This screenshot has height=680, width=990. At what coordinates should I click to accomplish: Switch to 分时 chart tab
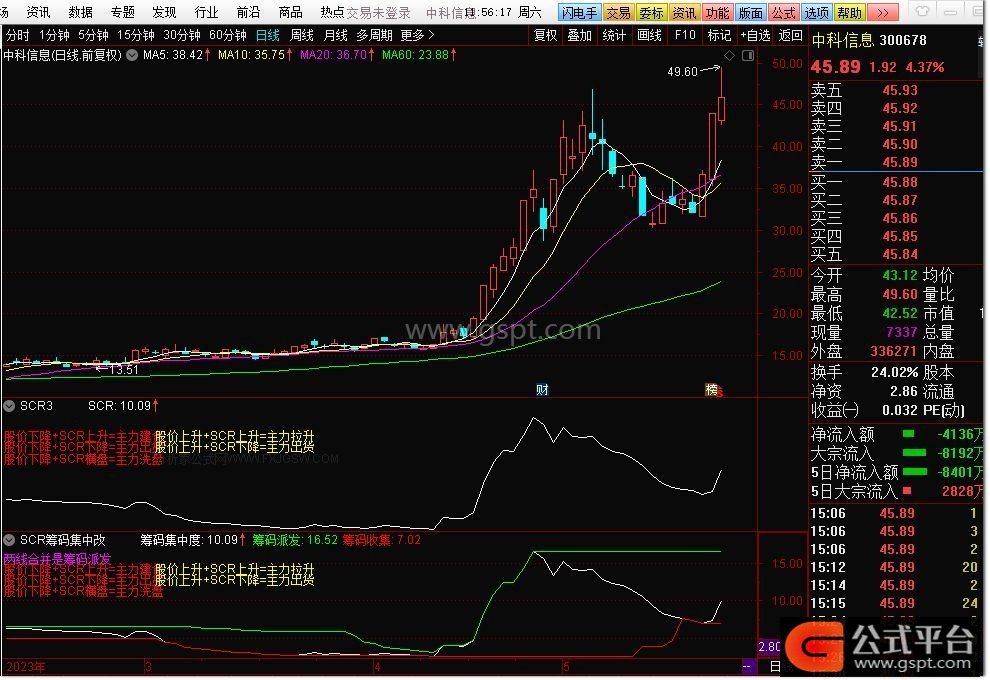pos(18,35)
